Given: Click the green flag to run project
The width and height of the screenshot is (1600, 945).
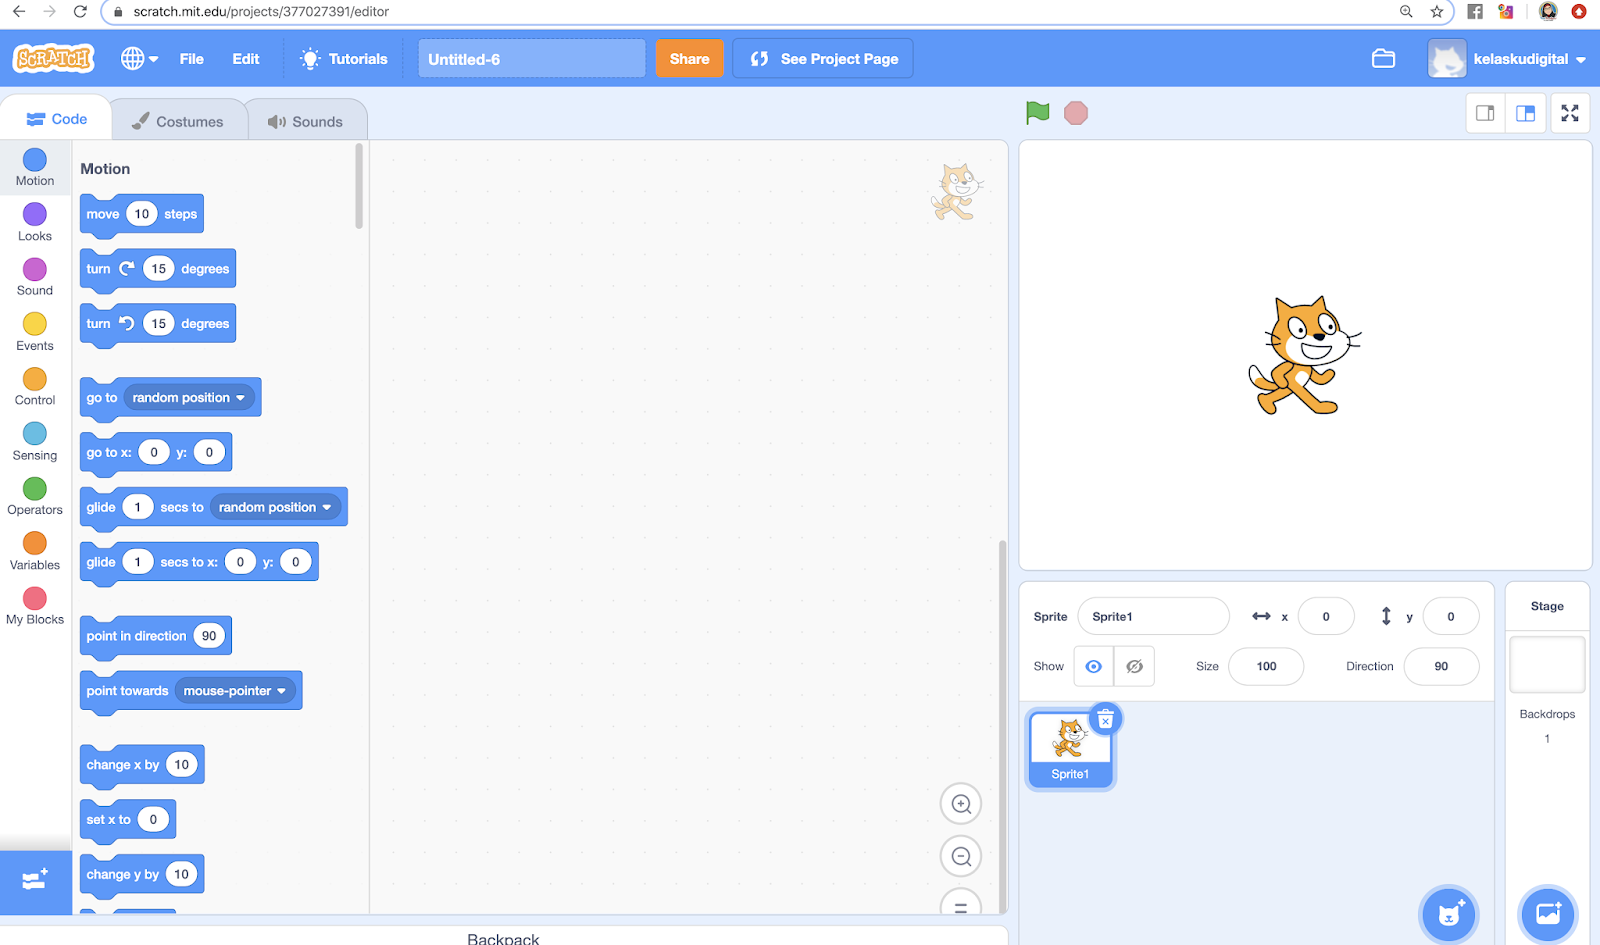Looking at the screenshot, I should click(1038, 113).
